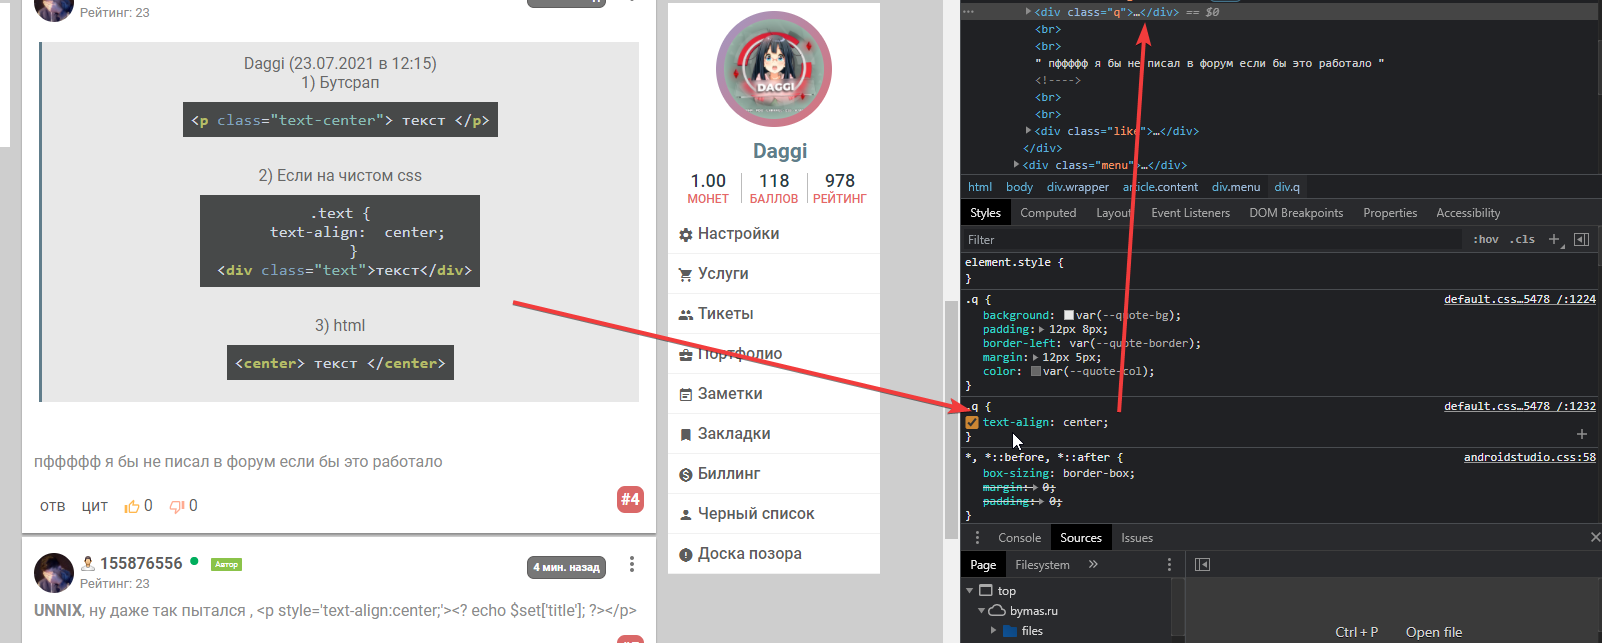The width and height of the screenshot is (1602, 643).
Task: Click the thumbs-up like icon on post #4
Action: click(131, 507)
